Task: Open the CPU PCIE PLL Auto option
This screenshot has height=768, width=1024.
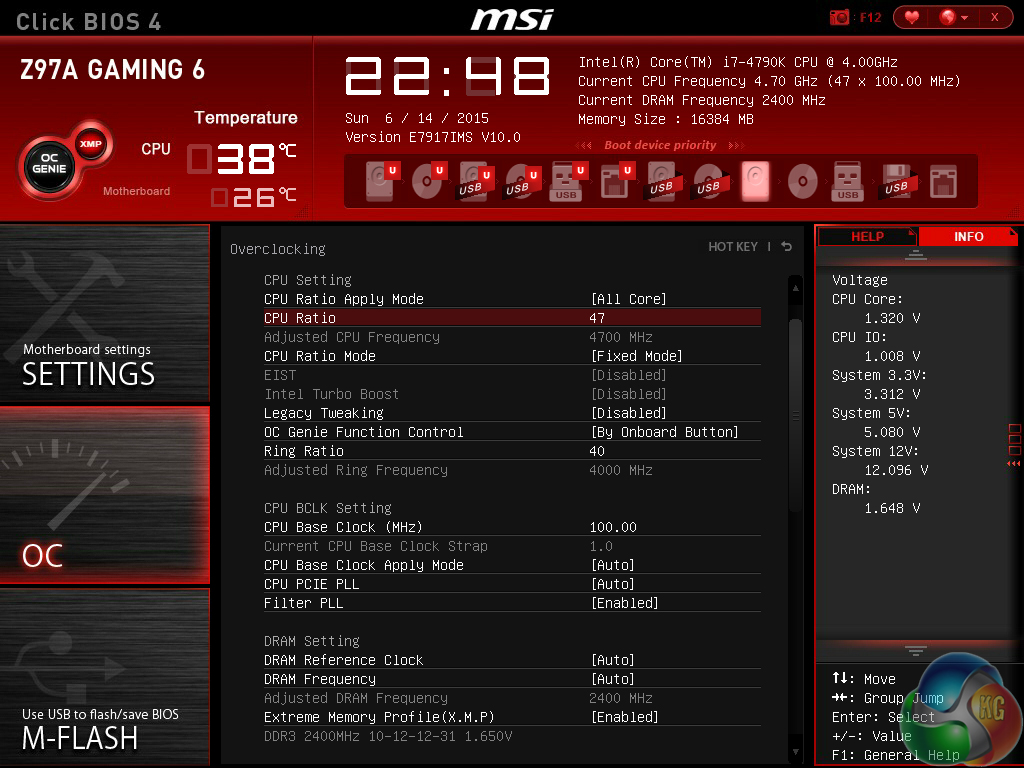Action: [613, 584]
